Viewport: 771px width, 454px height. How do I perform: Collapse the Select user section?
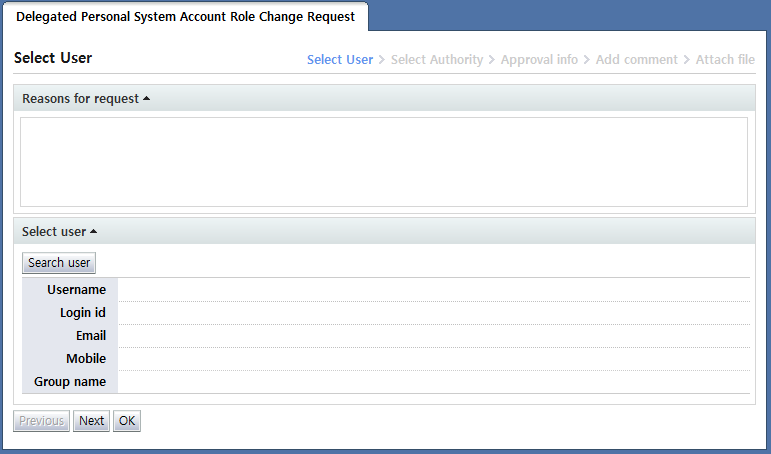(x=59, y=231)
